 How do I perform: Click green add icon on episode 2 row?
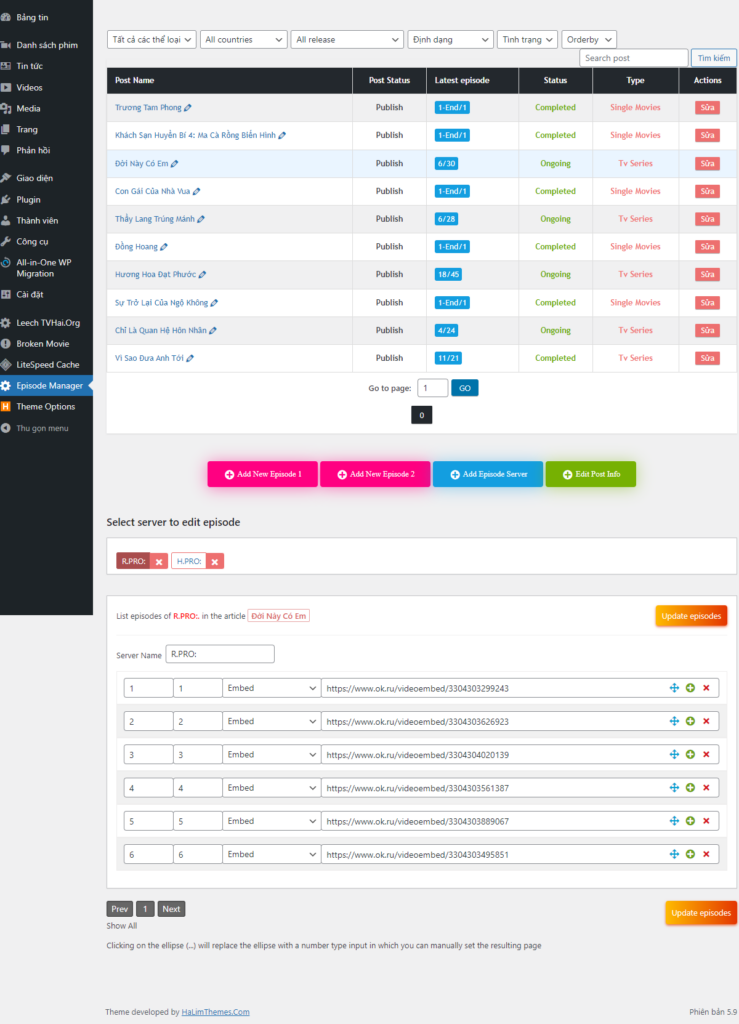(690, 722)
